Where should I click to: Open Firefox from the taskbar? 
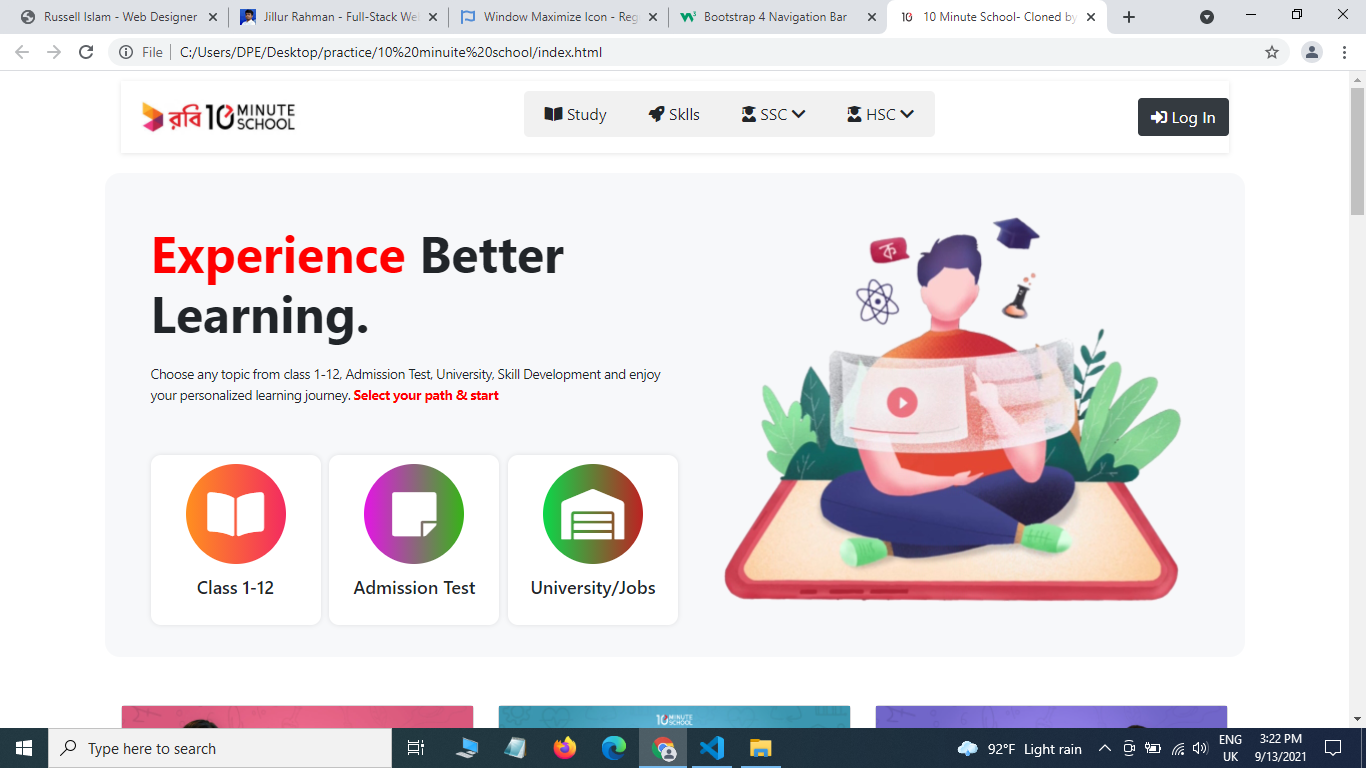[565, 748]
